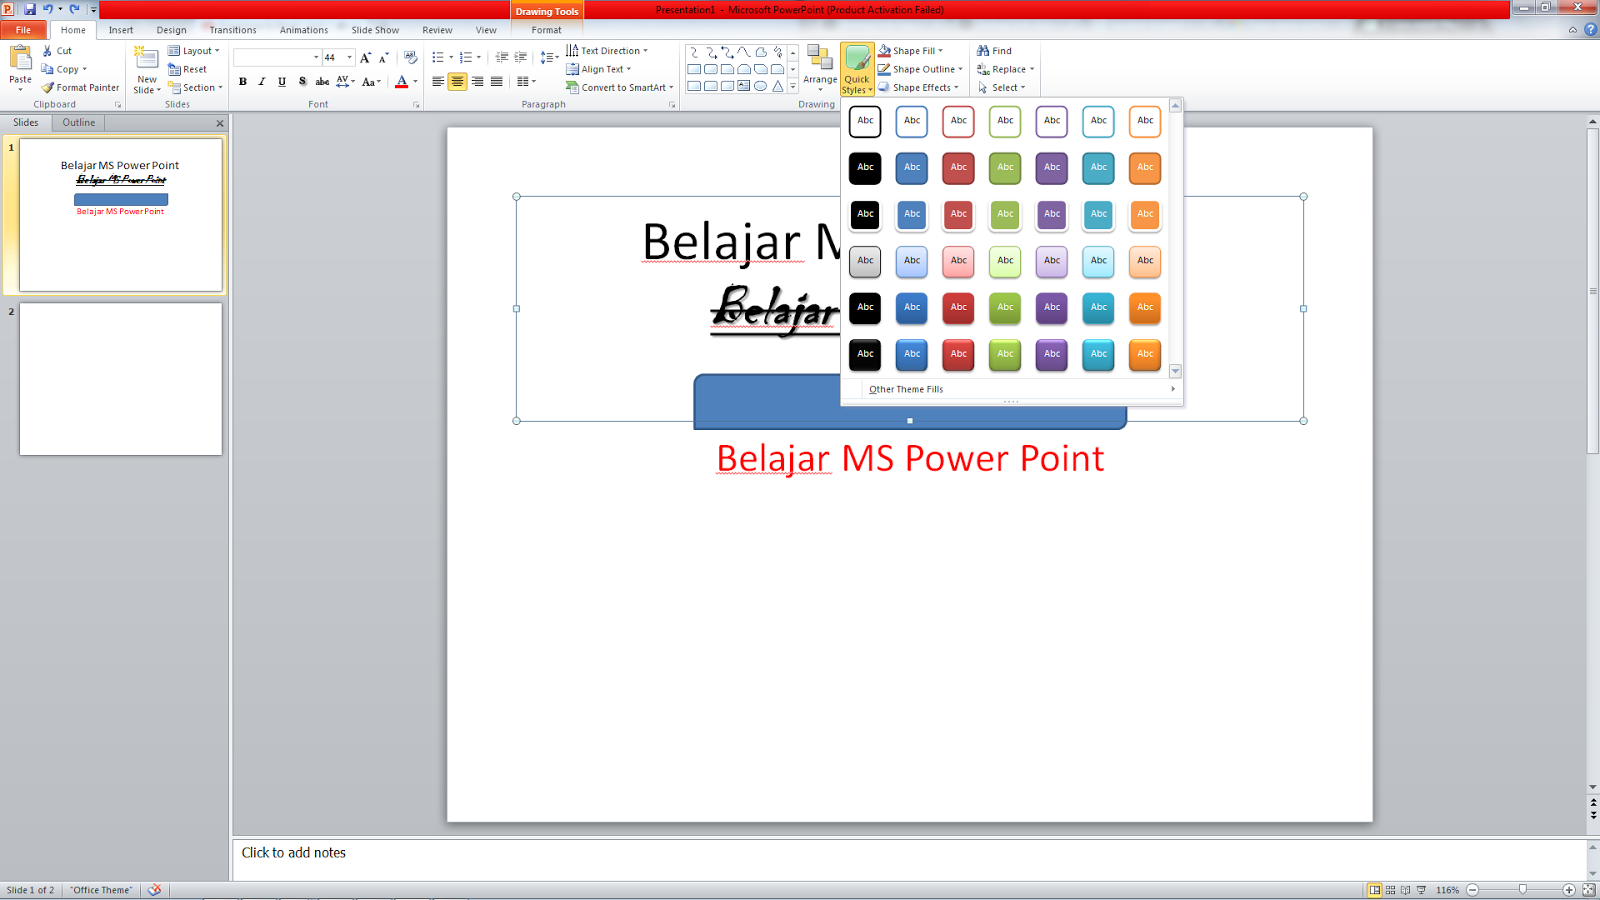1600x900 pixels.
Task: Fit slide to current window
Action: click(1588, 890)
